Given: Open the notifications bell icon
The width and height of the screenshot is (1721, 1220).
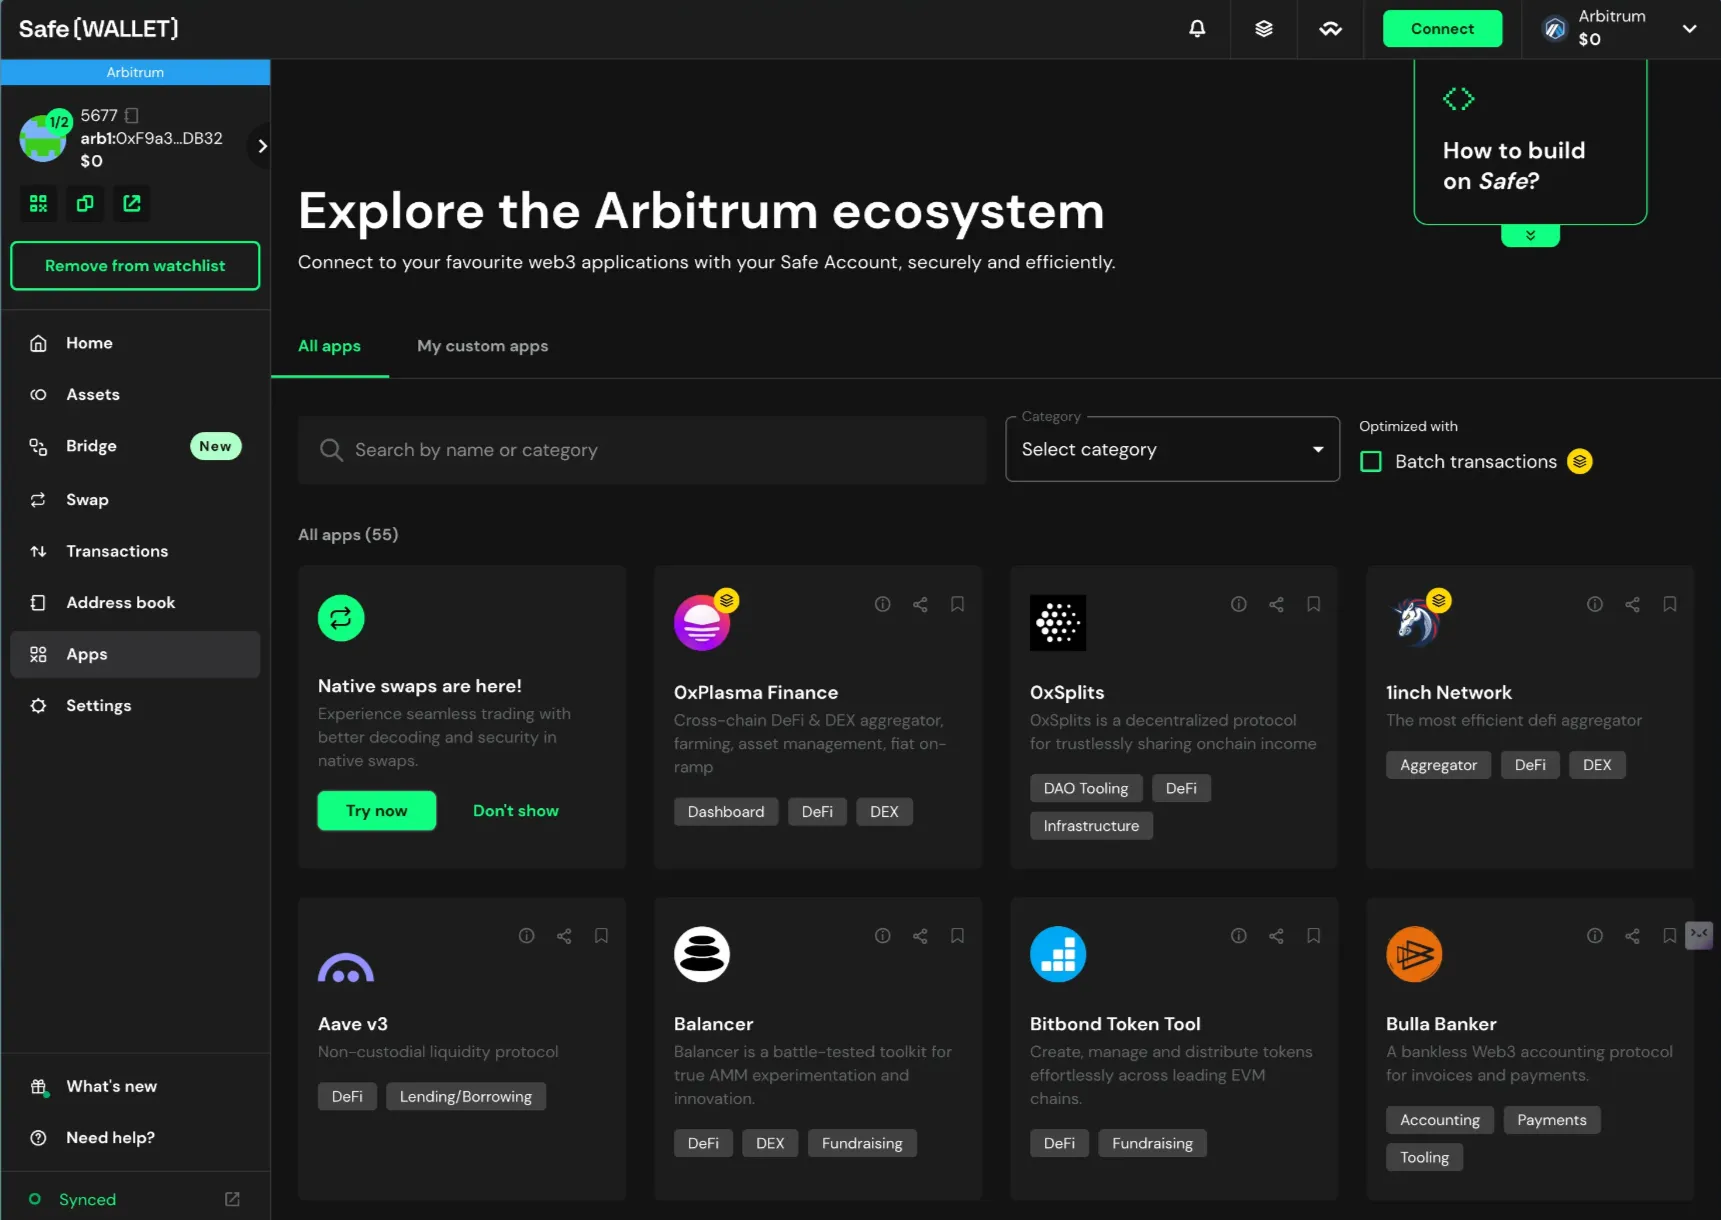Looking at the screenshot, I should (1196, 29).
